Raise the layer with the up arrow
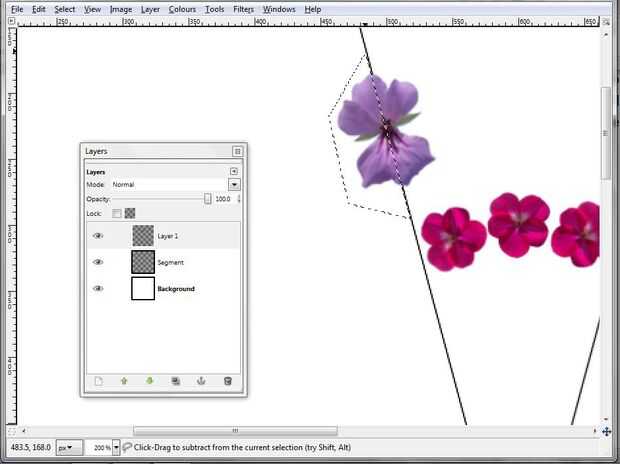This screenshot has width=620, height=464. (124, 381)
